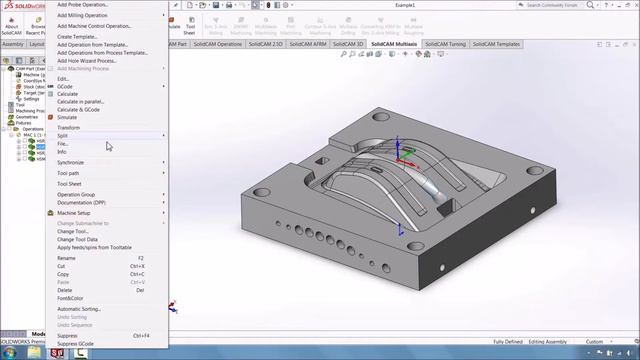Switch to the SolidCAM 2.5D tab
The height and width of the screenshot is (360, 640).
tap(265, 44)
